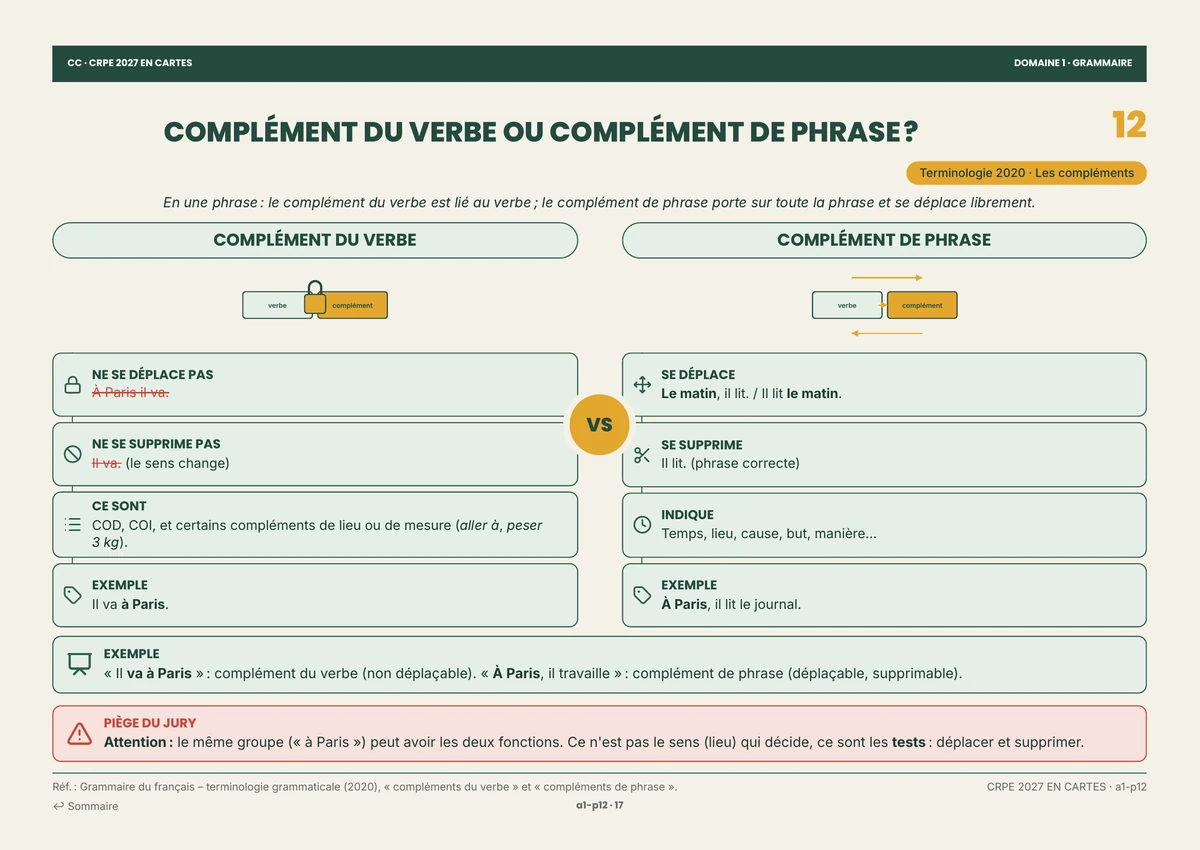
Task: Click the presentation board icon in the wide EXEMPLE box
Action: [x=79, y=664]
